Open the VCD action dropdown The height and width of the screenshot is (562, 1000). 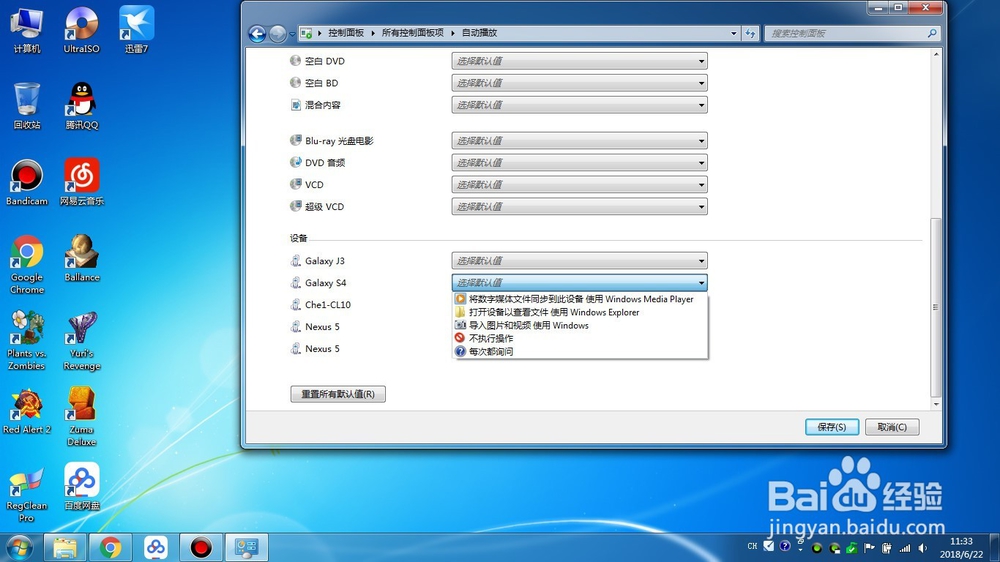tap(580, 184)
